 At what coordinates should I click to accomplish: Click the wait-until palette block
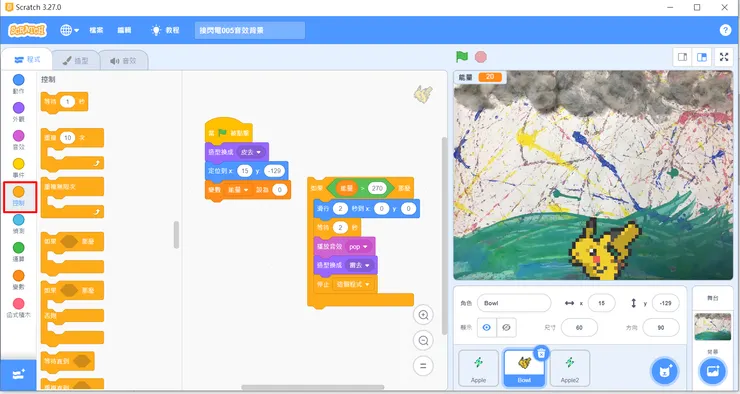(x=67, y=361)
